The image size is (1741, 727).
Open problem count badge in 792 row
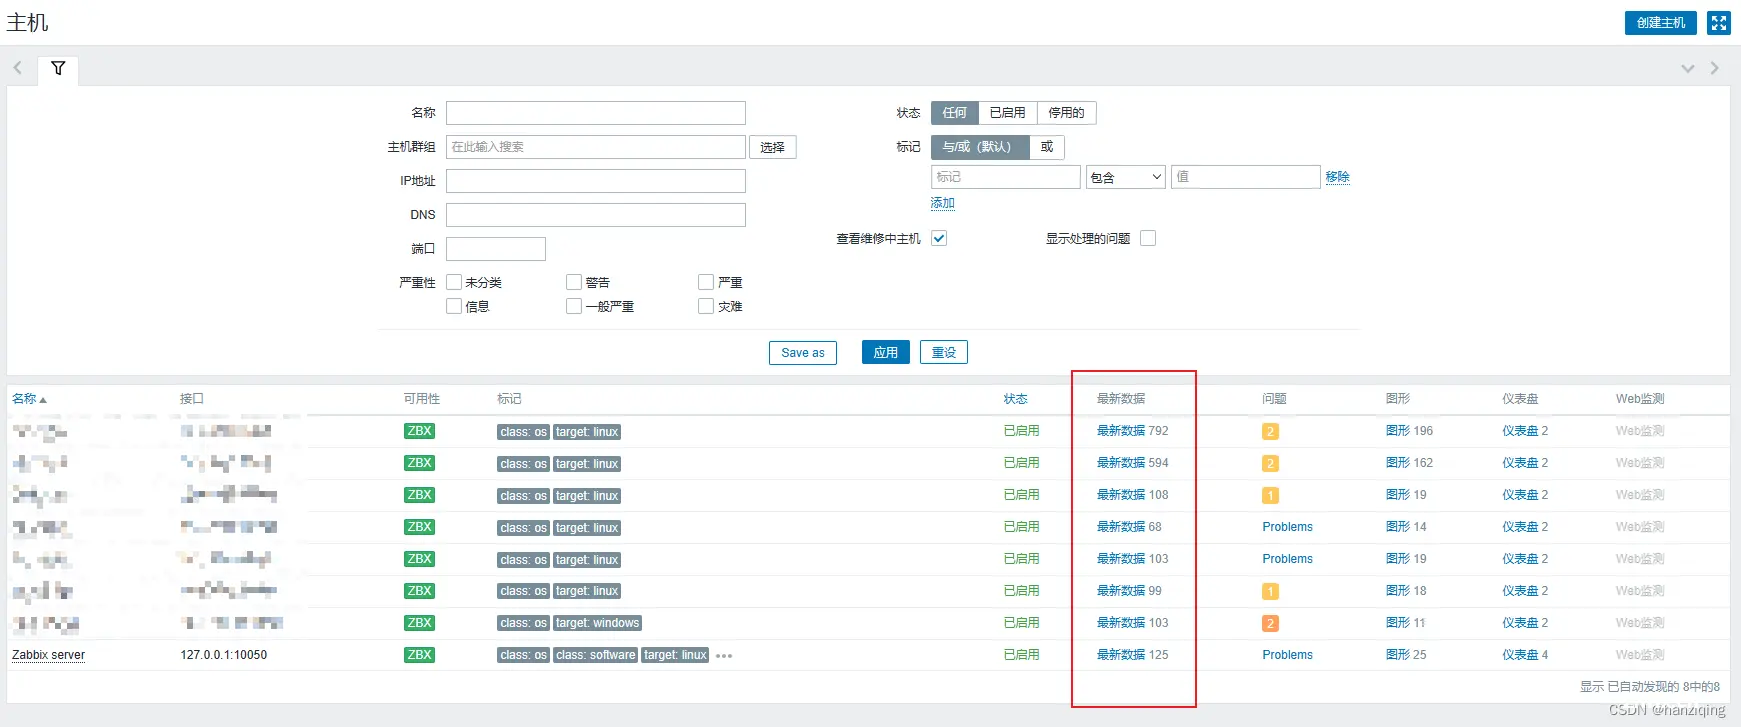coord(1270,432)
